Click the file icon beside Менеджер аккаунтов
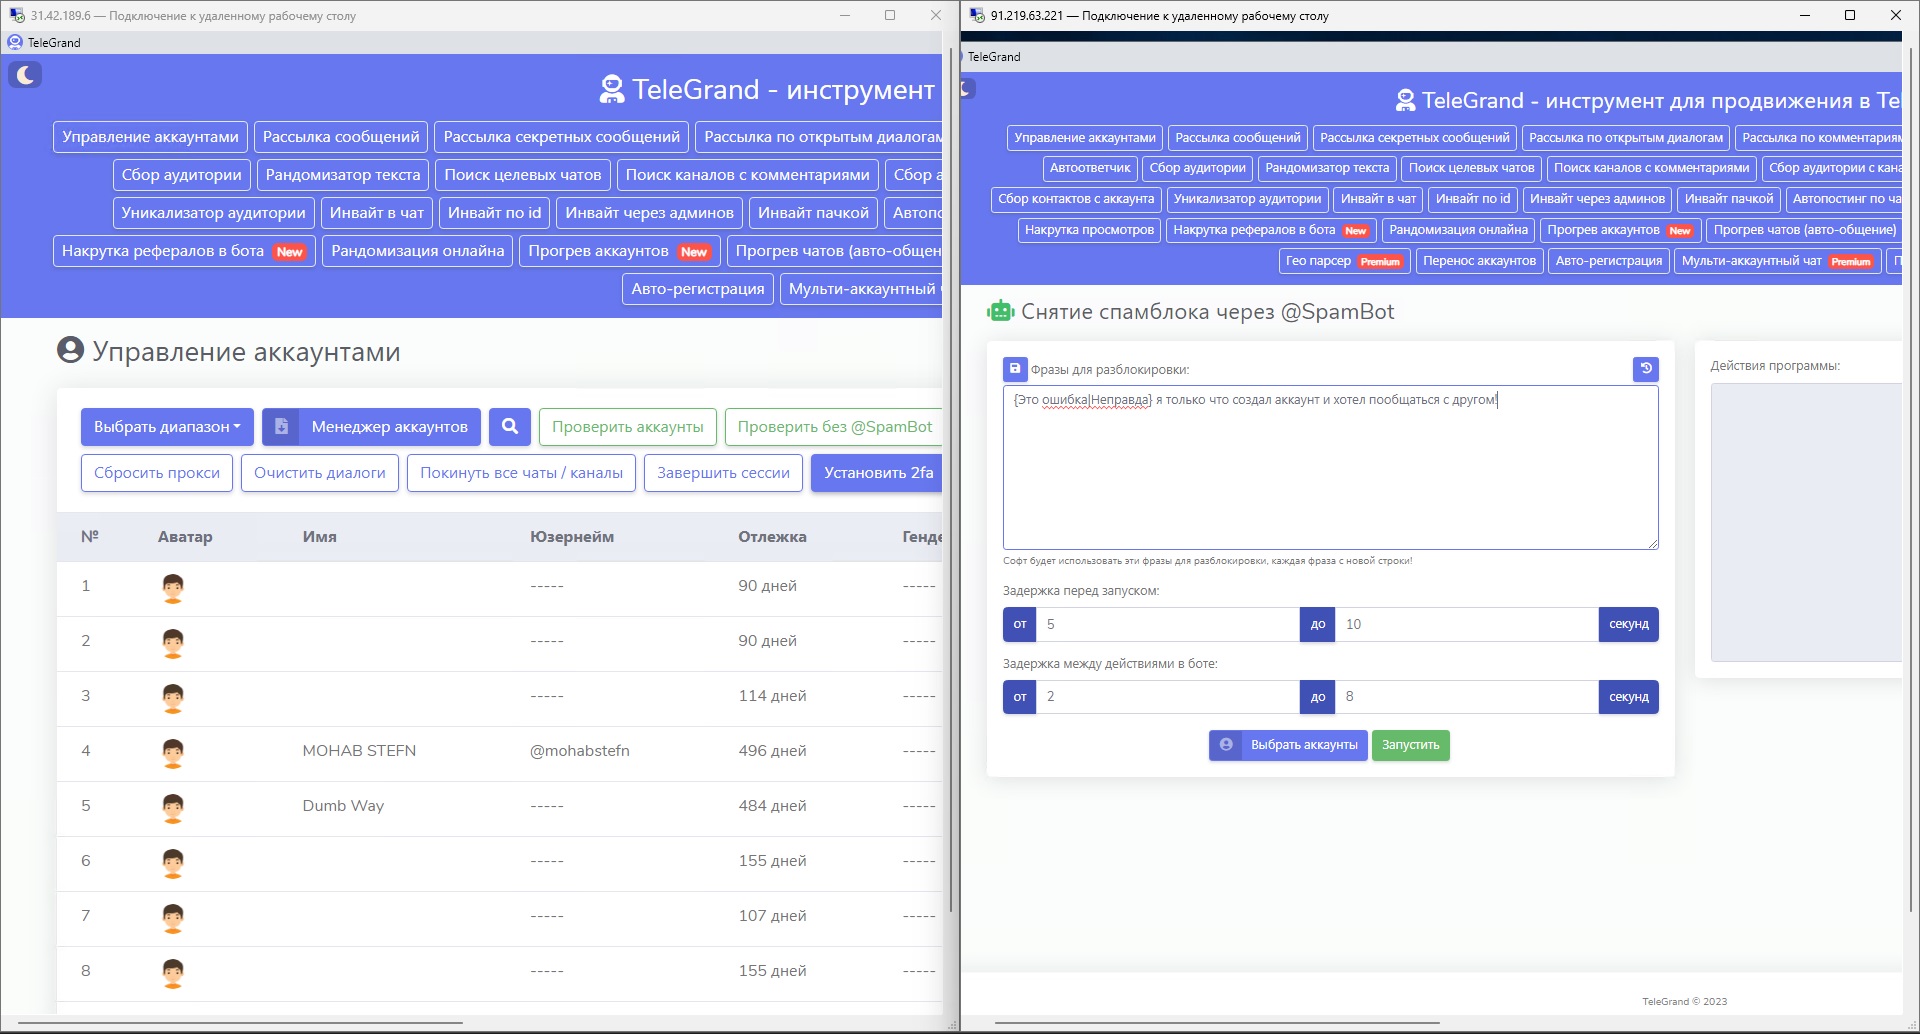1920x1034 pixels. coord(281,427)
